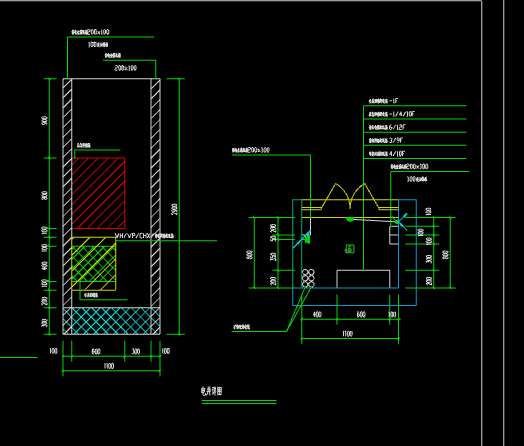Viewport: 524px width, 446px height.
Task: Click the 600 dimension text below the elevation
Action: (96, 351)
